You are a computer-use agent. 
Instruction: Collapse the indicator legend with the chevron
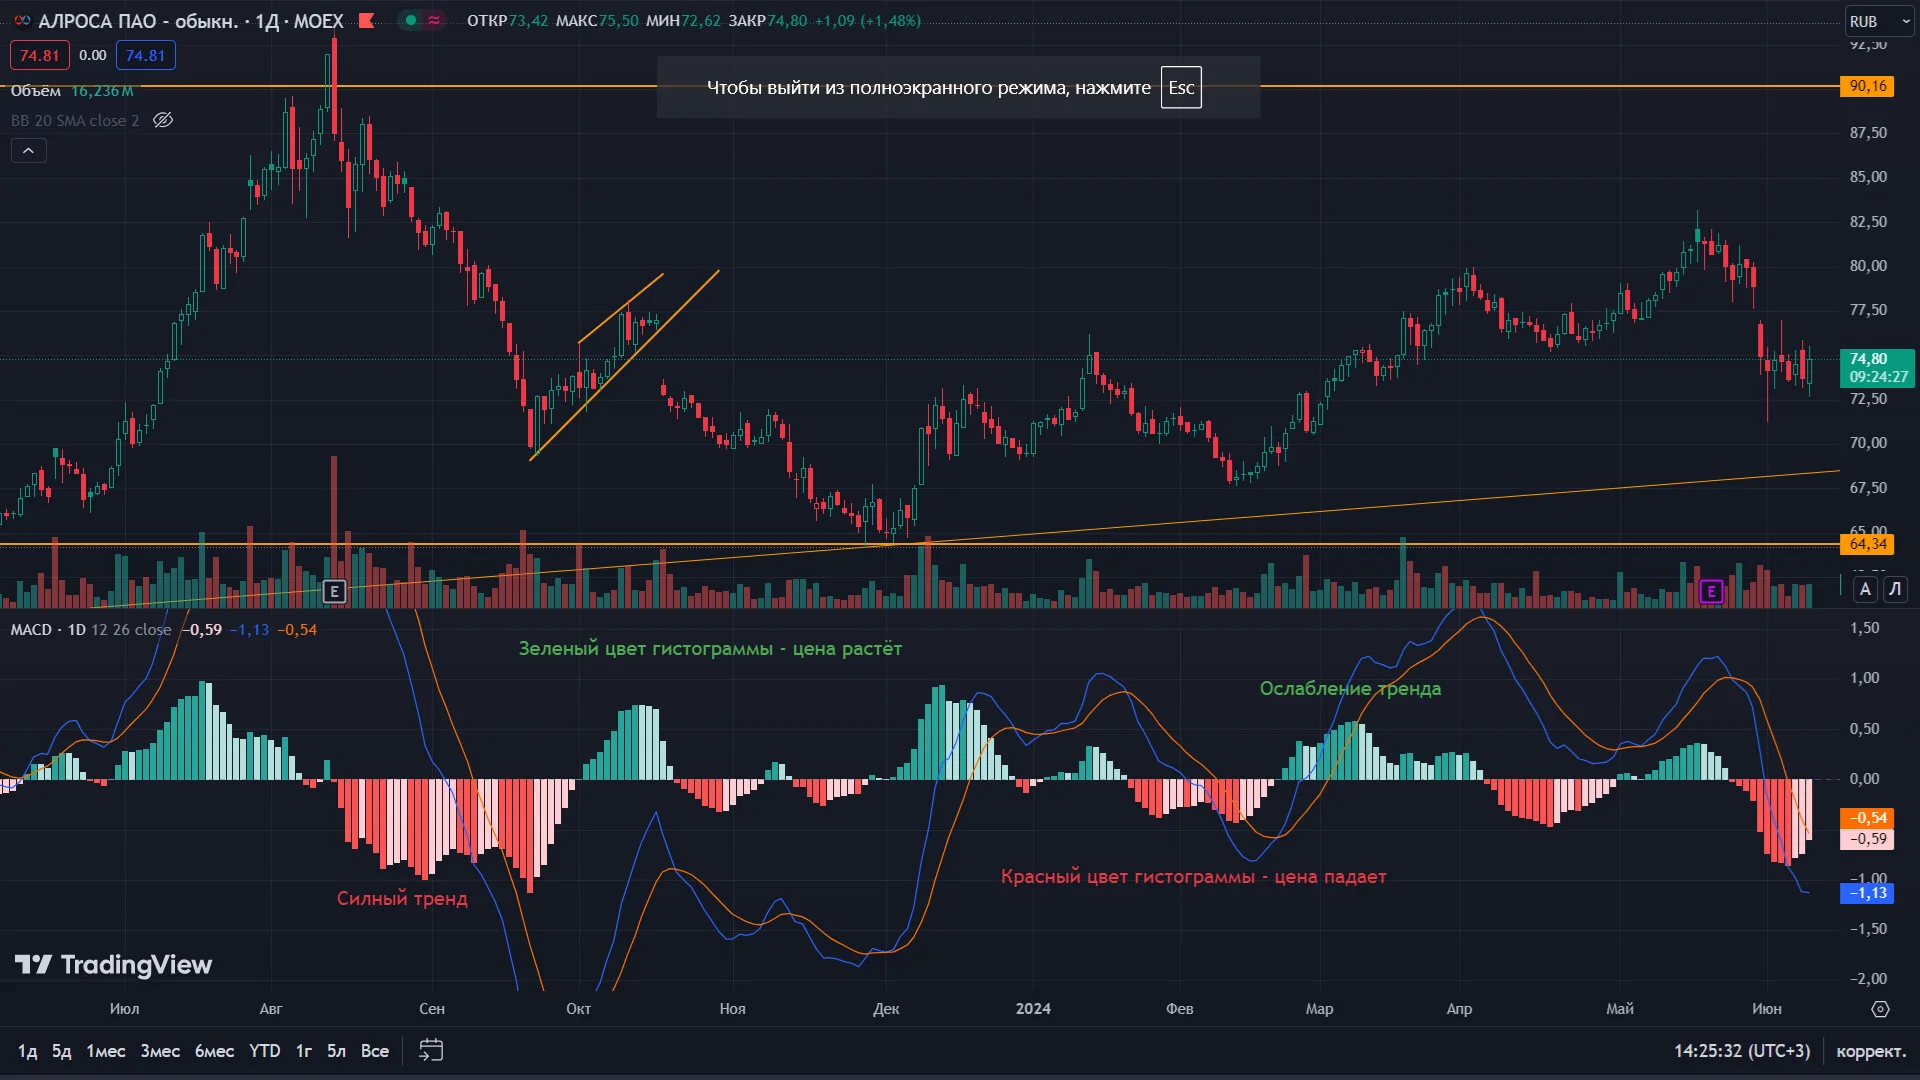(x=29, y=151)
